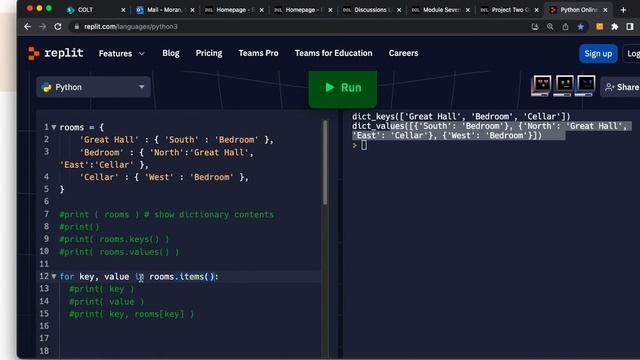
Task: Click the replit.com address bar
Action: pos(298,27)
